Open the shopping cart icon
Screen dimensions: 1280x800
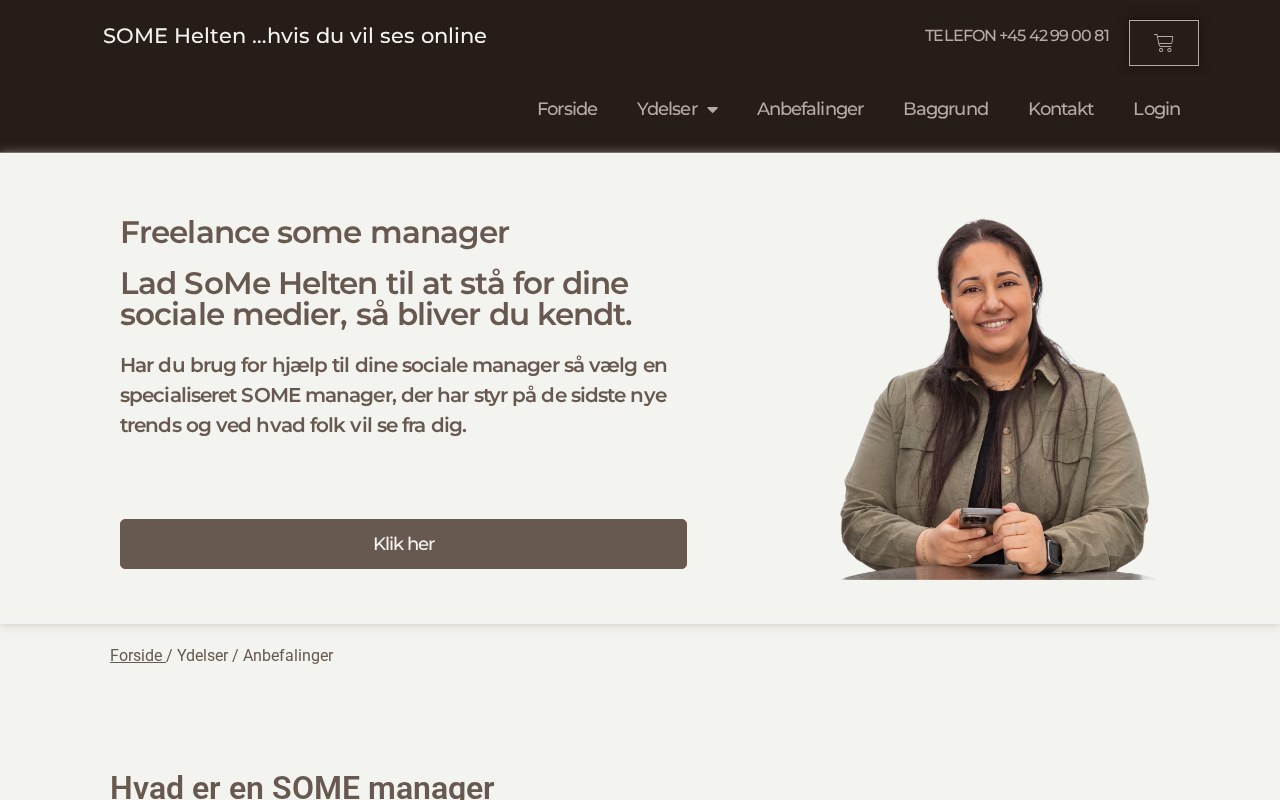point(1163,43)
